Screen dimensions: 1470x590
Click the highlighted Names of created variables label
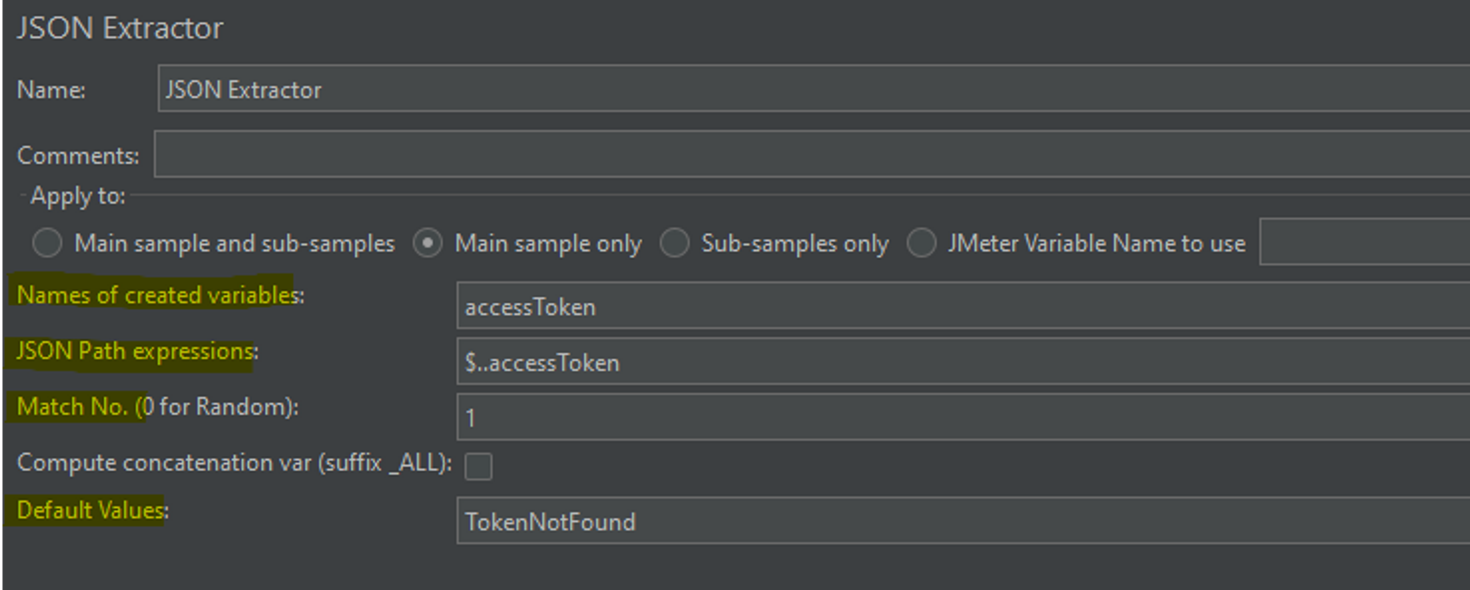158,295
